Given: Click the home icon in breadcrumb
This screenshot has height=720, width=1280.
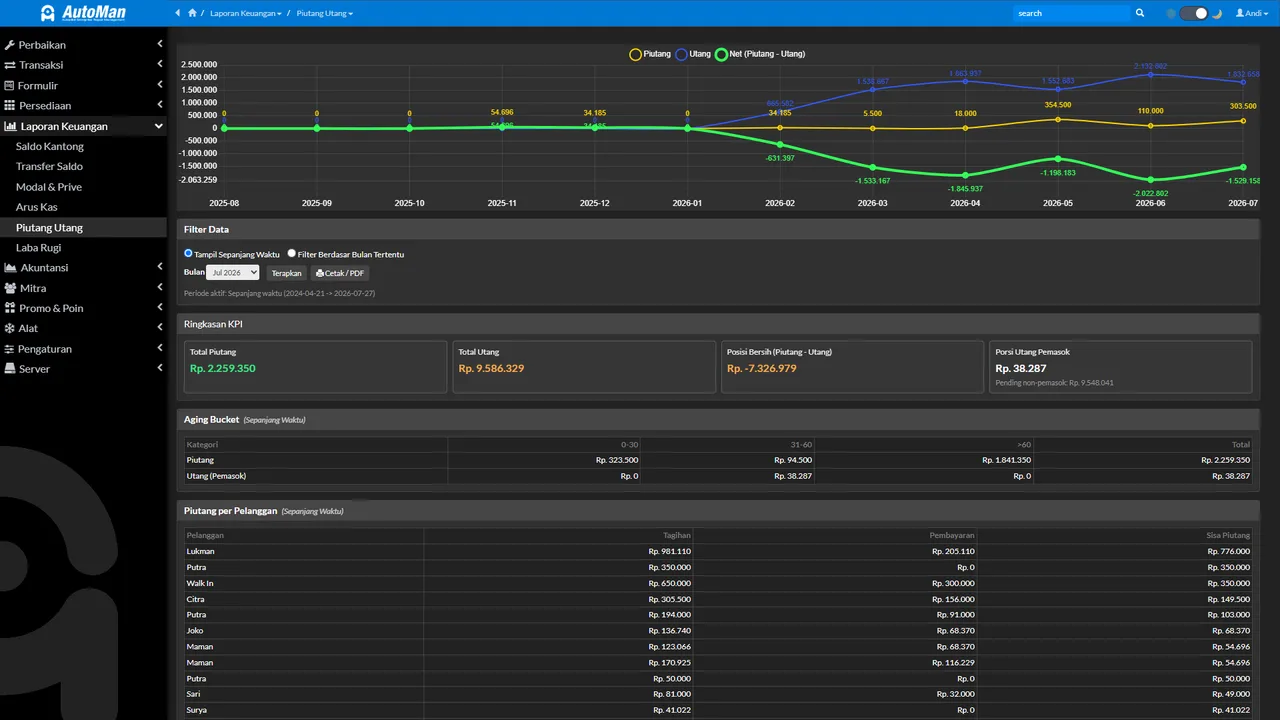Looking at the screenshot, I should pyautogui.click(x=192, y=13).
